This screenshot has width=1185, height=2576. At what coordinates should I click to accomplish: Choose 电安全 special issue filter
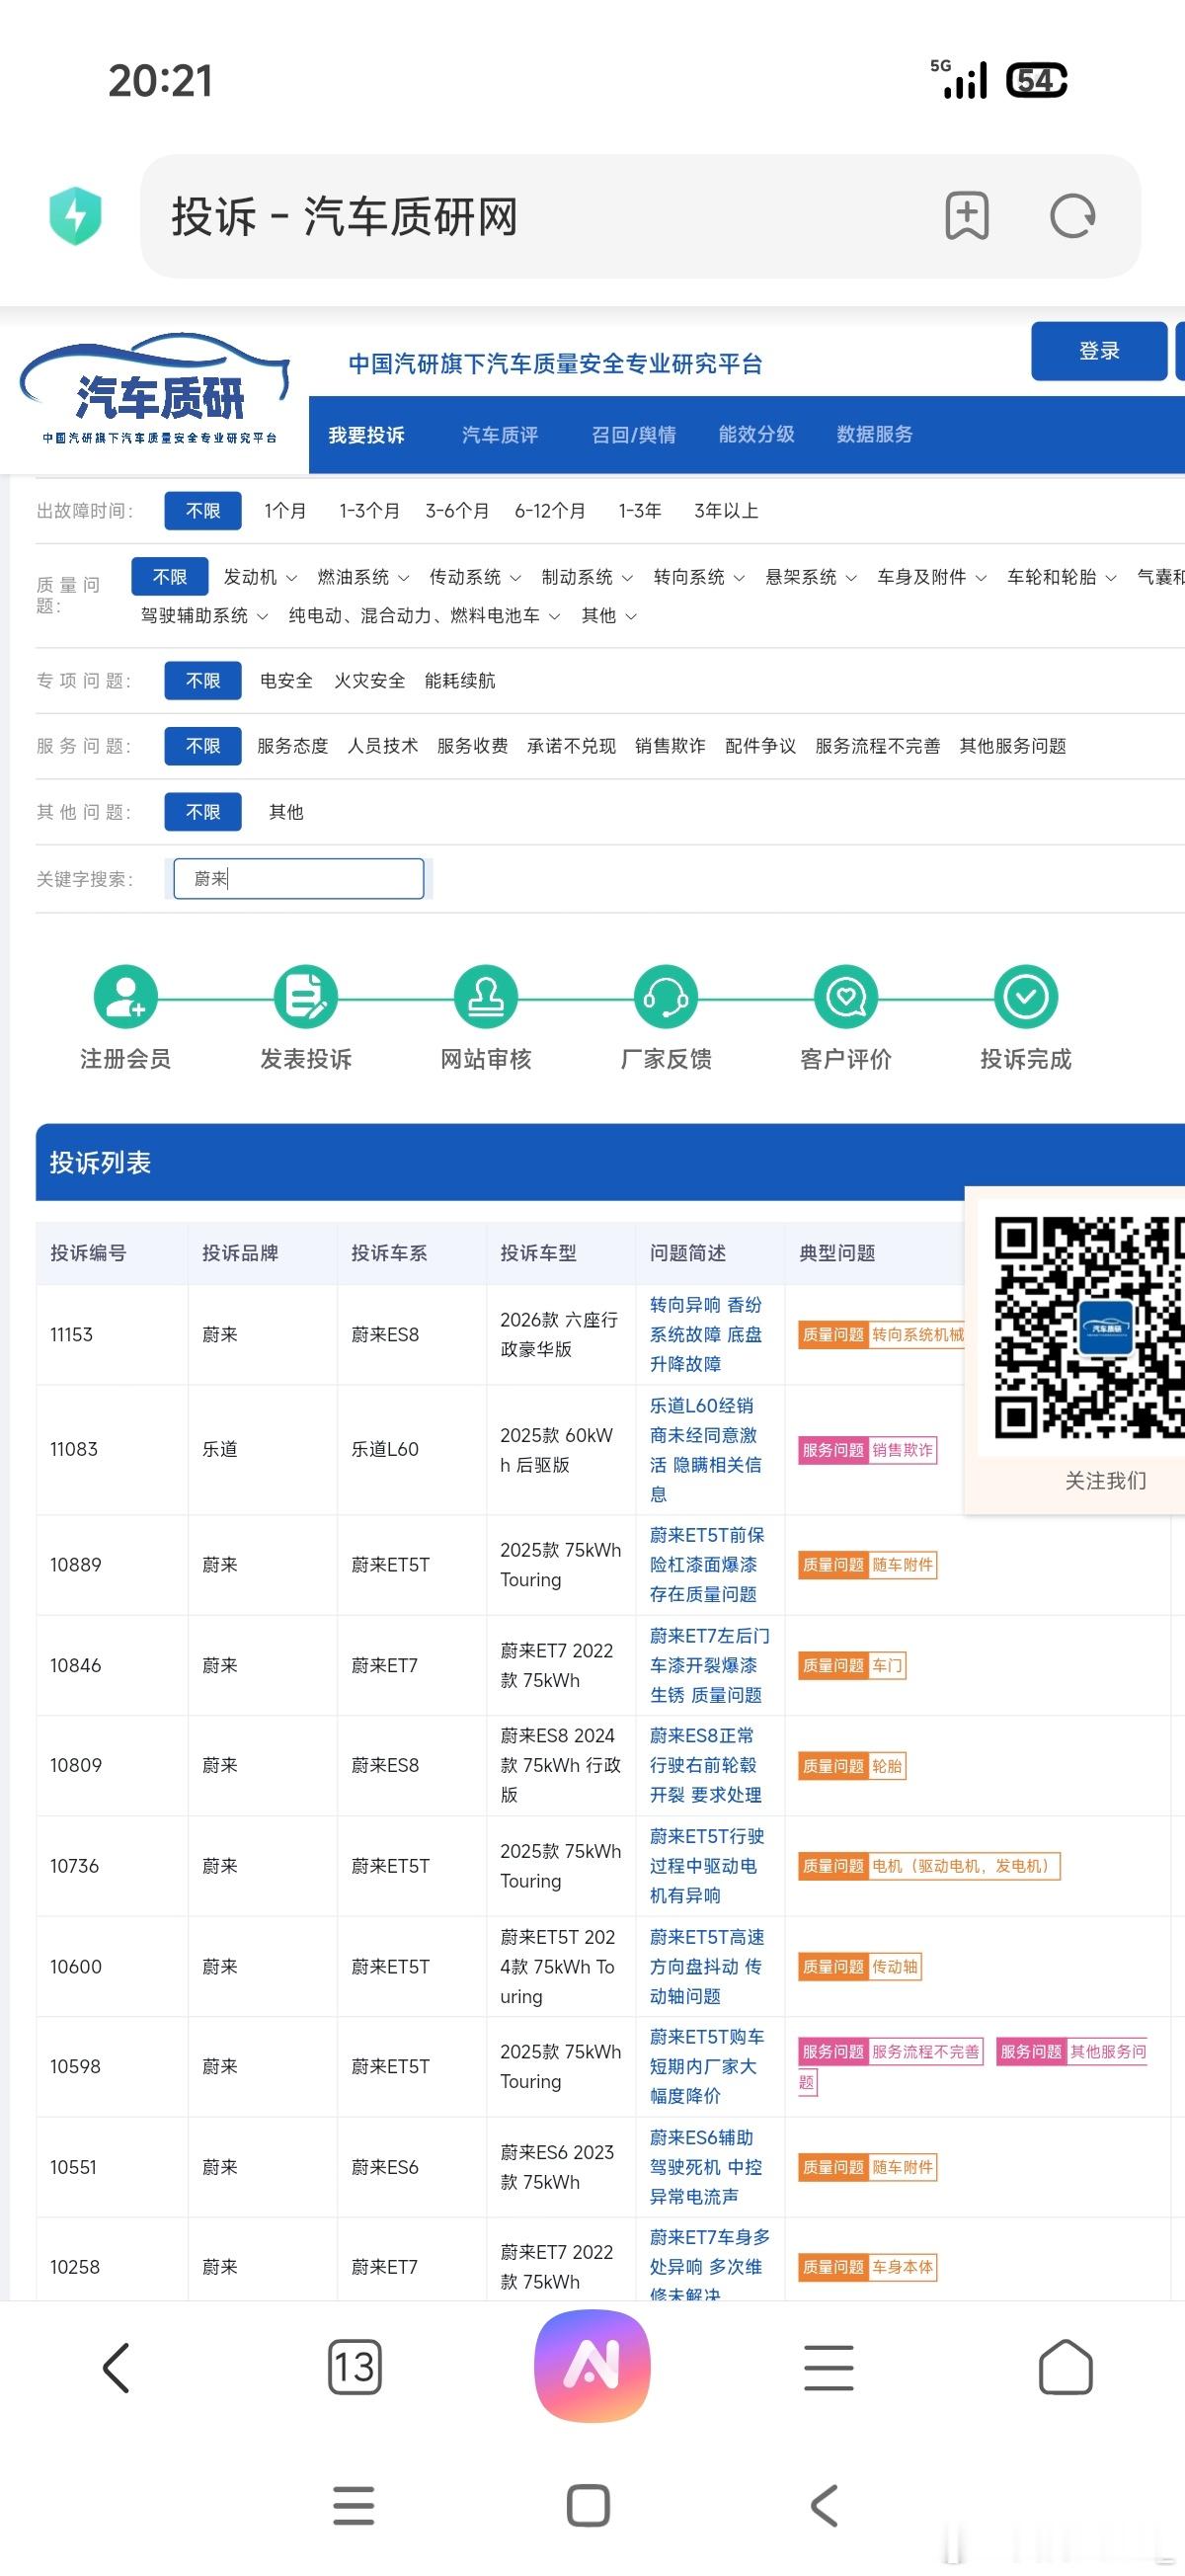point(286,681)
